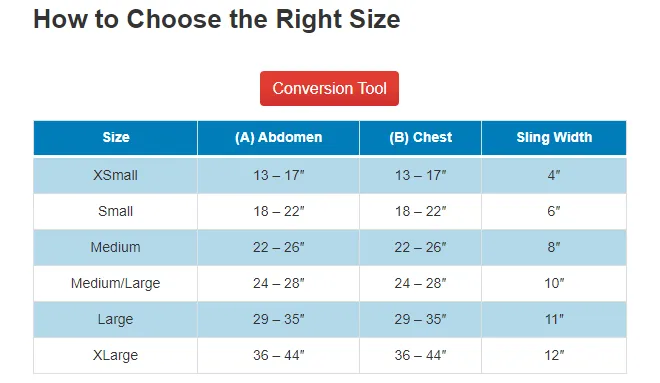Viewport: 660px width, 383px height.
Task: Click the 10" sling width cell
Action: click(x=554, y=283)
